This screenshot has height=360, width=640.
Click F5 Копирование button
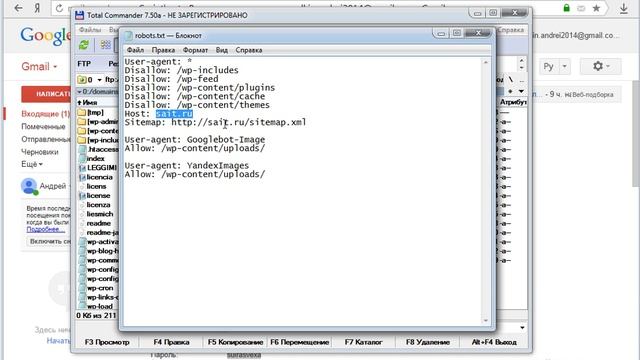click(236, 342)
